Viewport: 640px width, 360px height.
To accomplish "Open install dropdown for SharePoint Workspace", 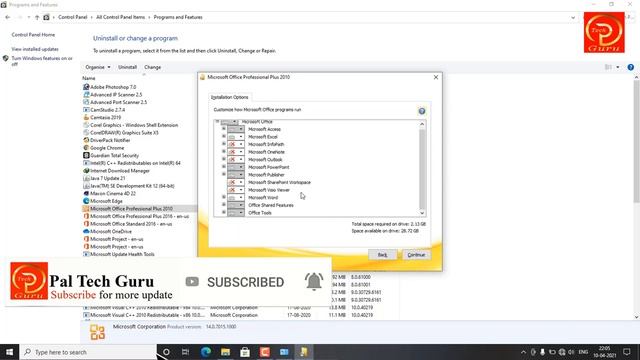I will tap(236, 182).
